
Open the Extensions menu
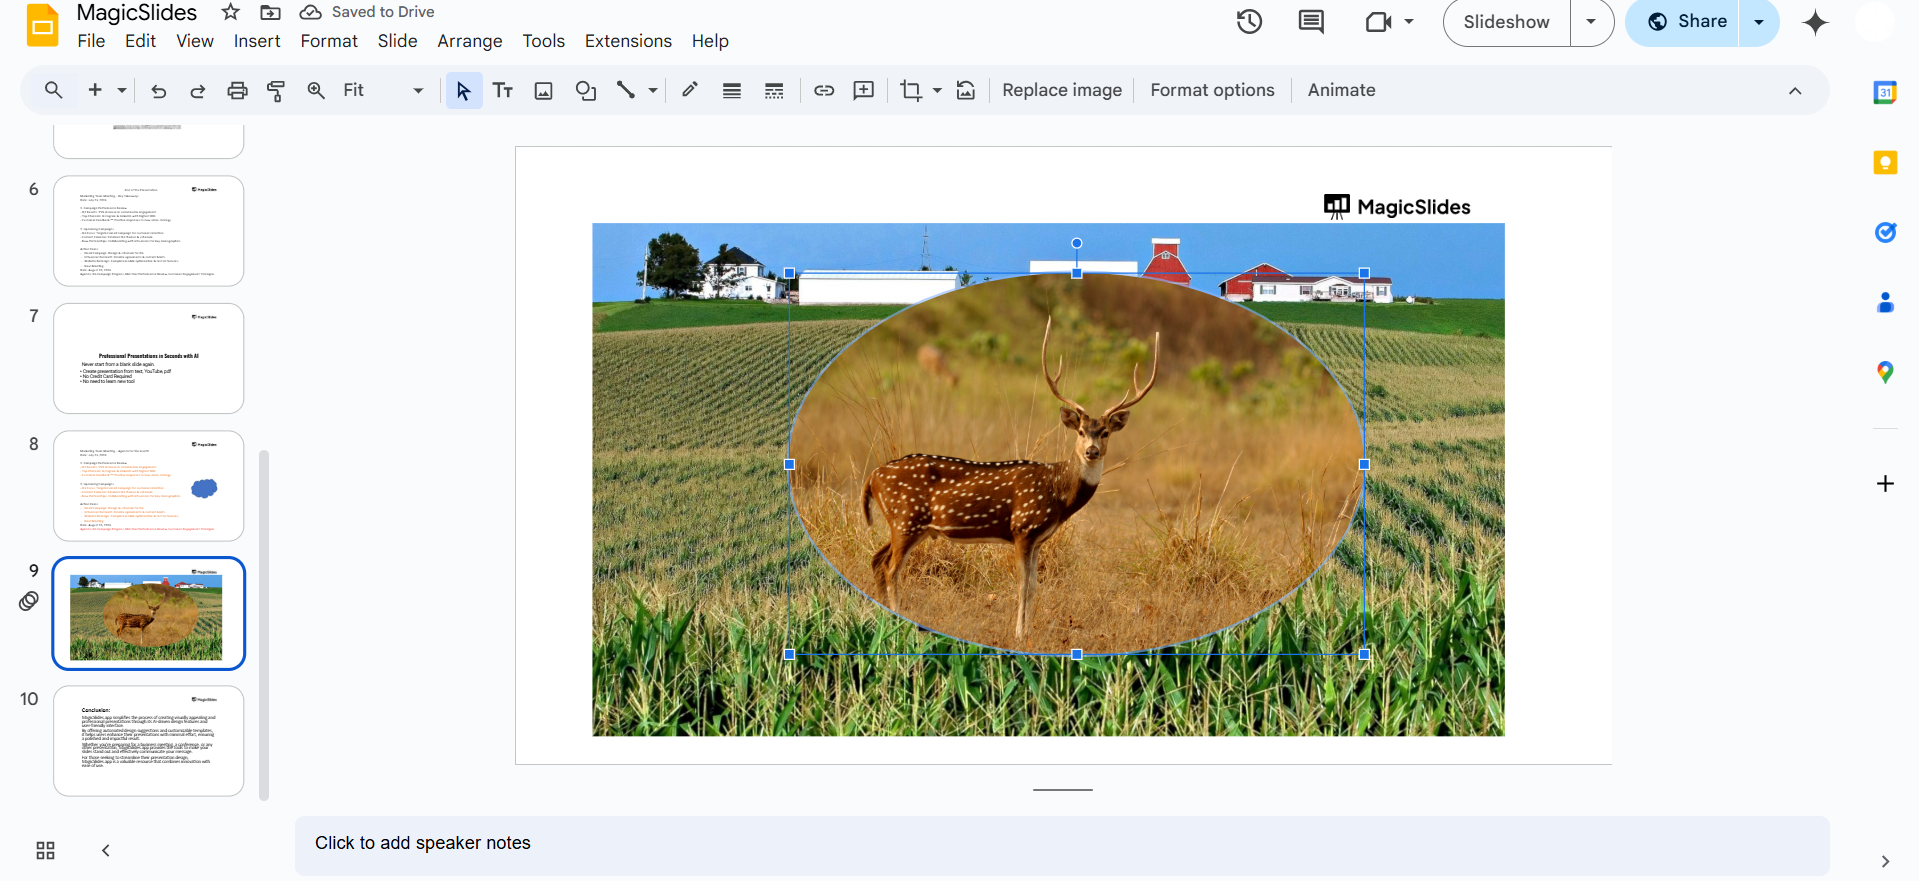point(628,41)
